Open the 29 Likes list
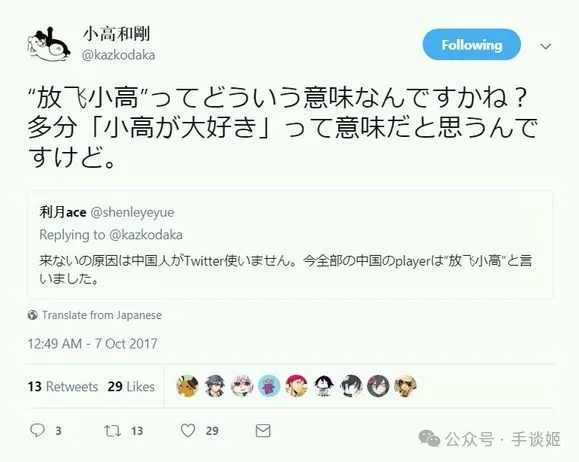The image size is (579, 462). click(131, 387)
